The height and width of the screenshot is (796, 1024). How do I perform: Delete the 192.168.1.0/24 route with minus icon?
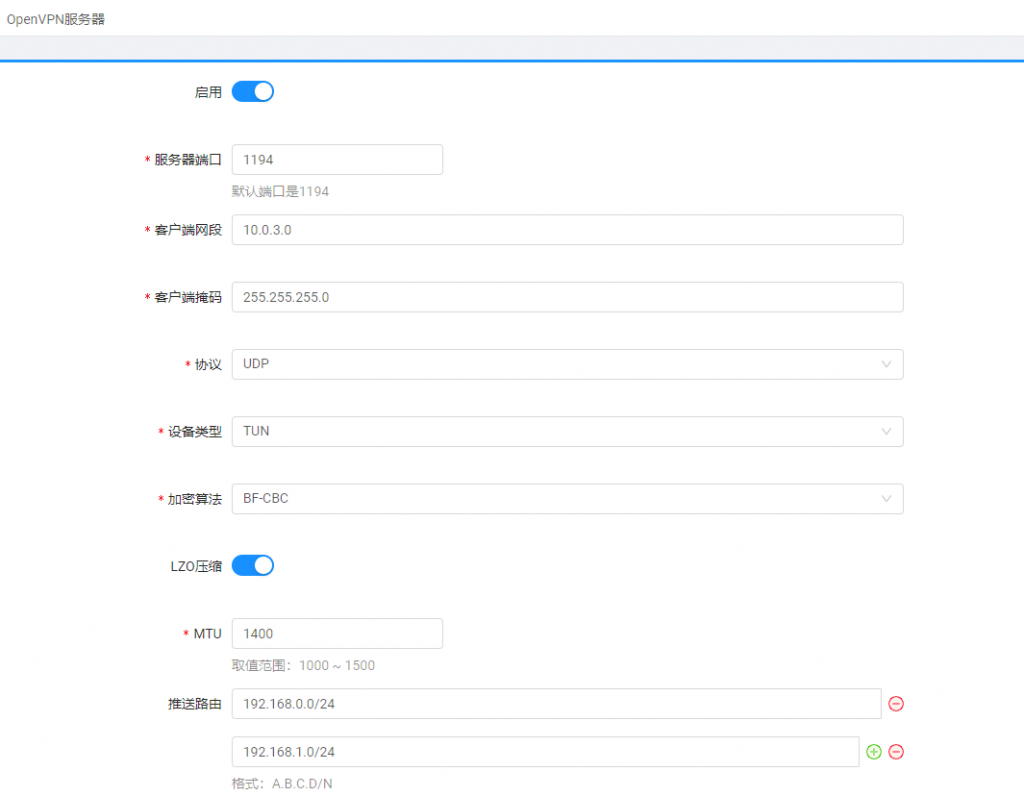pyautogui.click(x=896, y=752)
